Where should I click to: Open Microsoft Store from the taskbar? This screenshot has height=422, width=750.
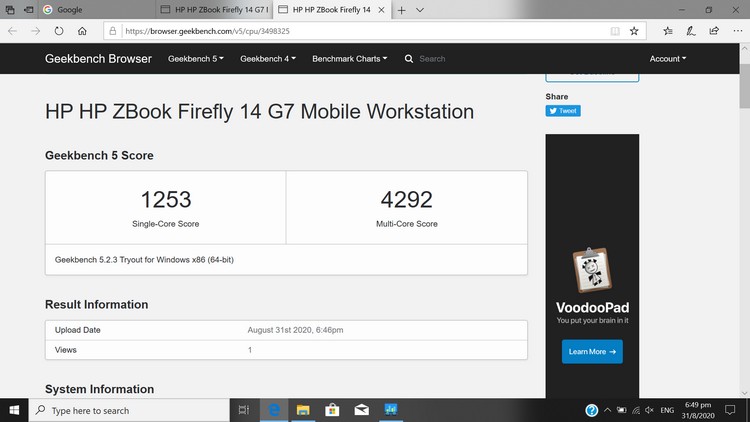click(x=332, y=410)
